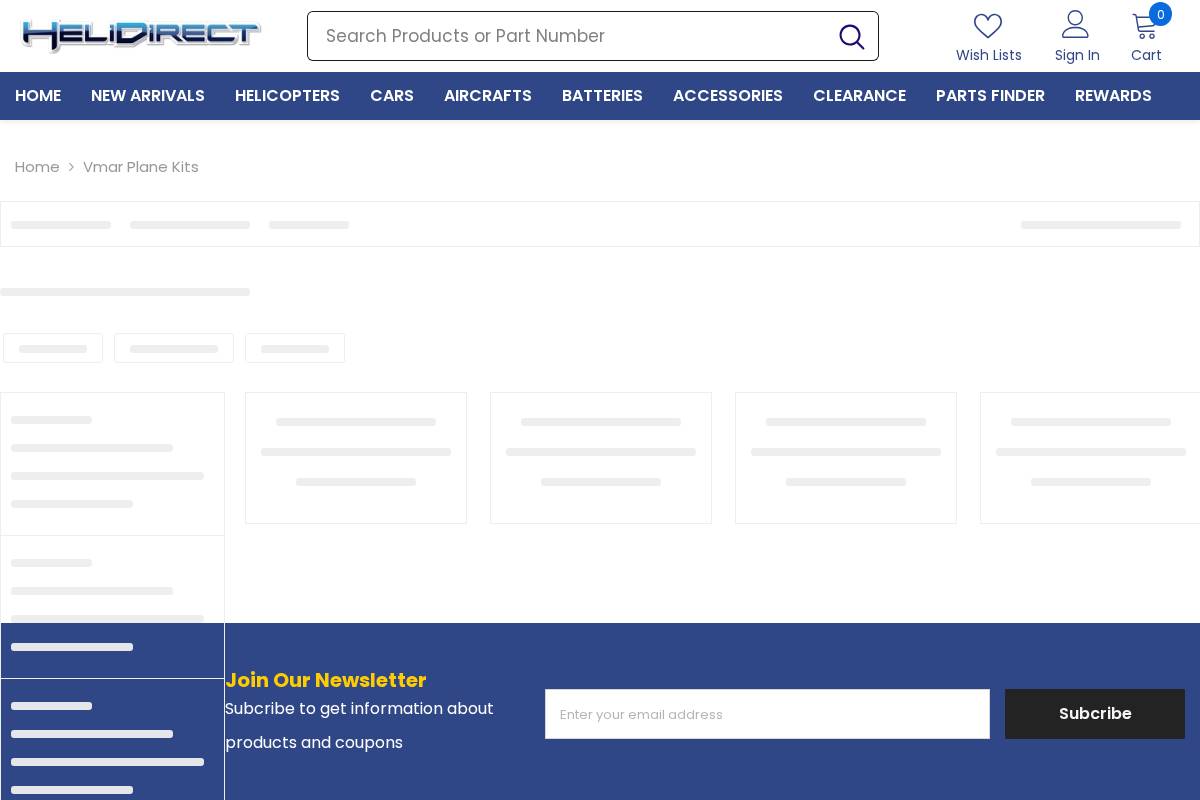Go to NEW ARRIVALS
The width and height of the screenshot is (1200, 800).
[148, 95]
